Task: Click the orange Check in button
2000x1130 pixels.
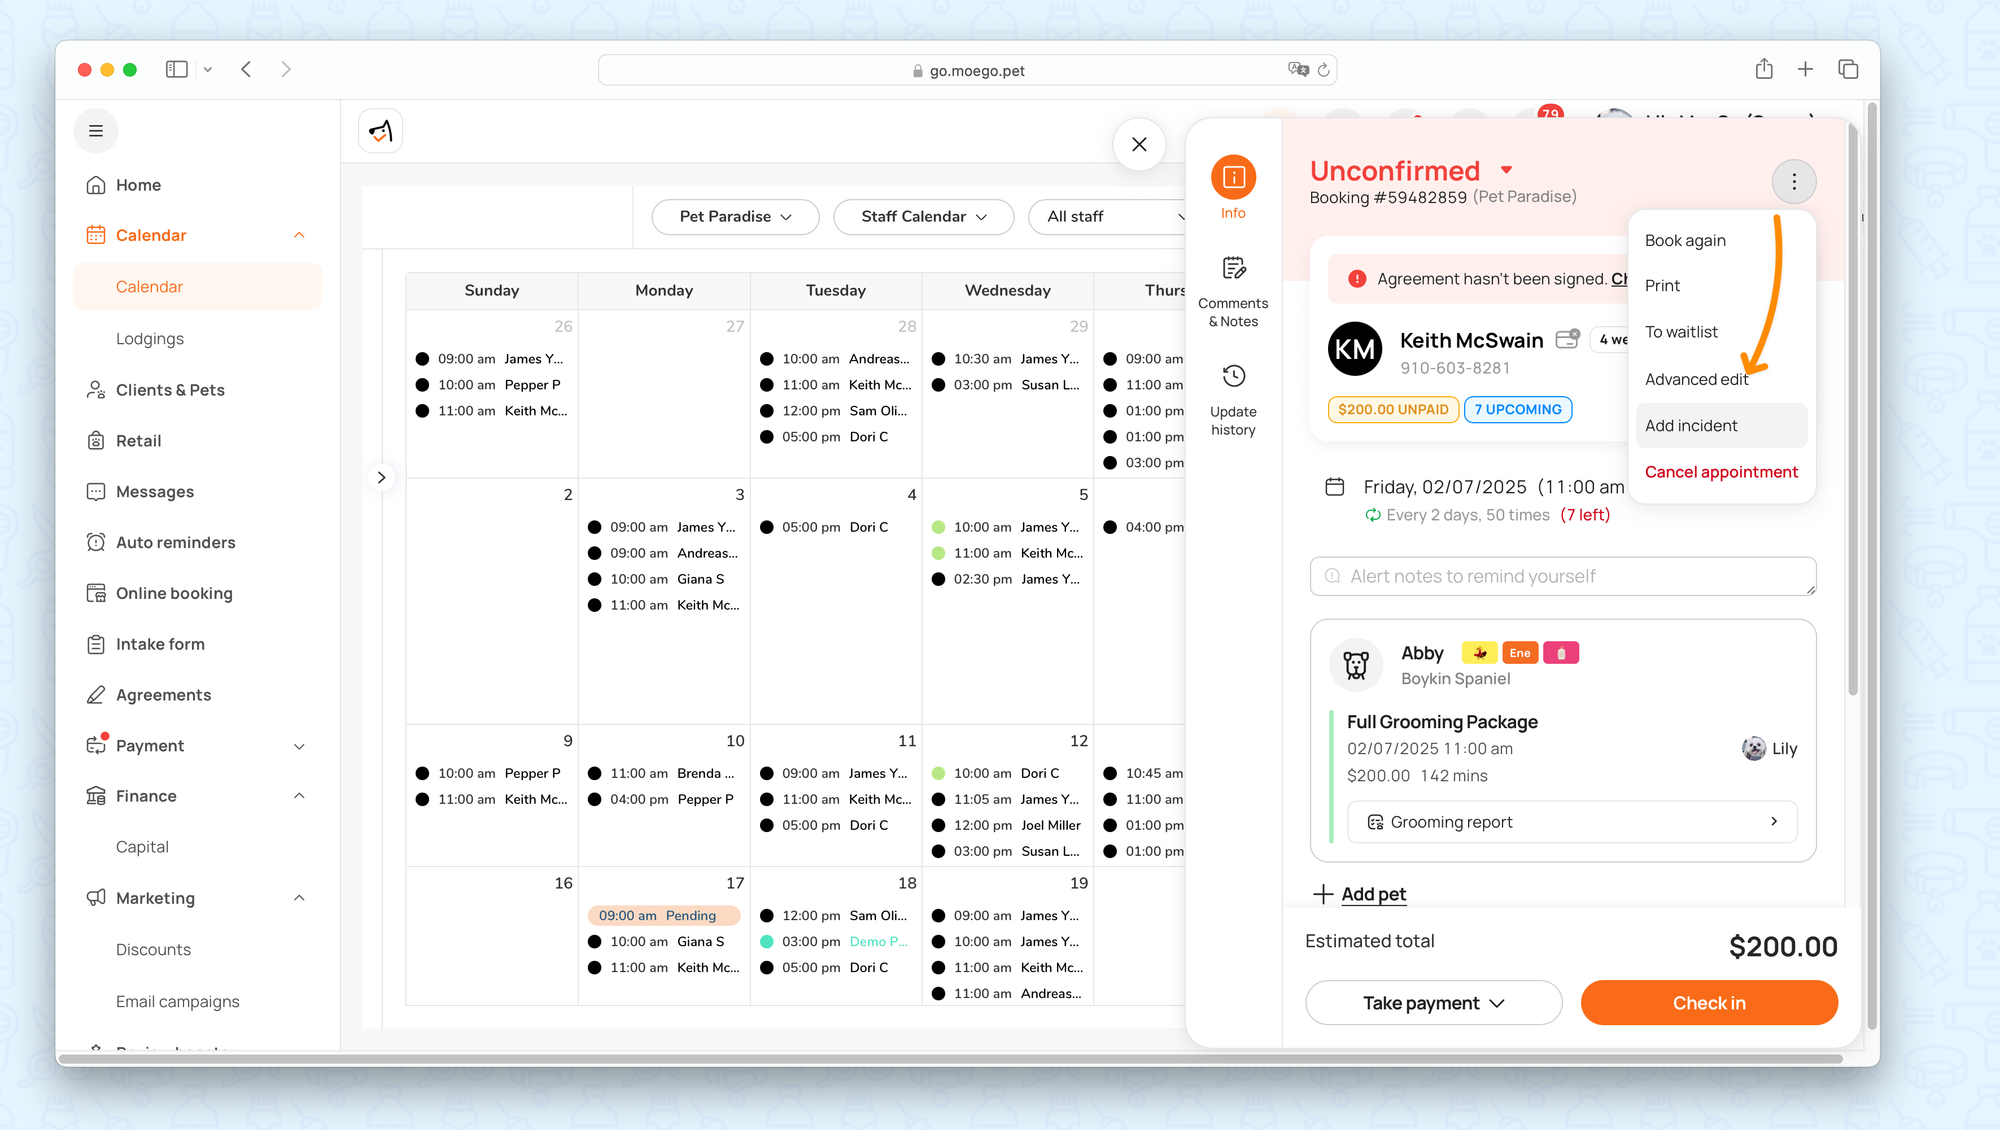Action: point(1709,1002)
